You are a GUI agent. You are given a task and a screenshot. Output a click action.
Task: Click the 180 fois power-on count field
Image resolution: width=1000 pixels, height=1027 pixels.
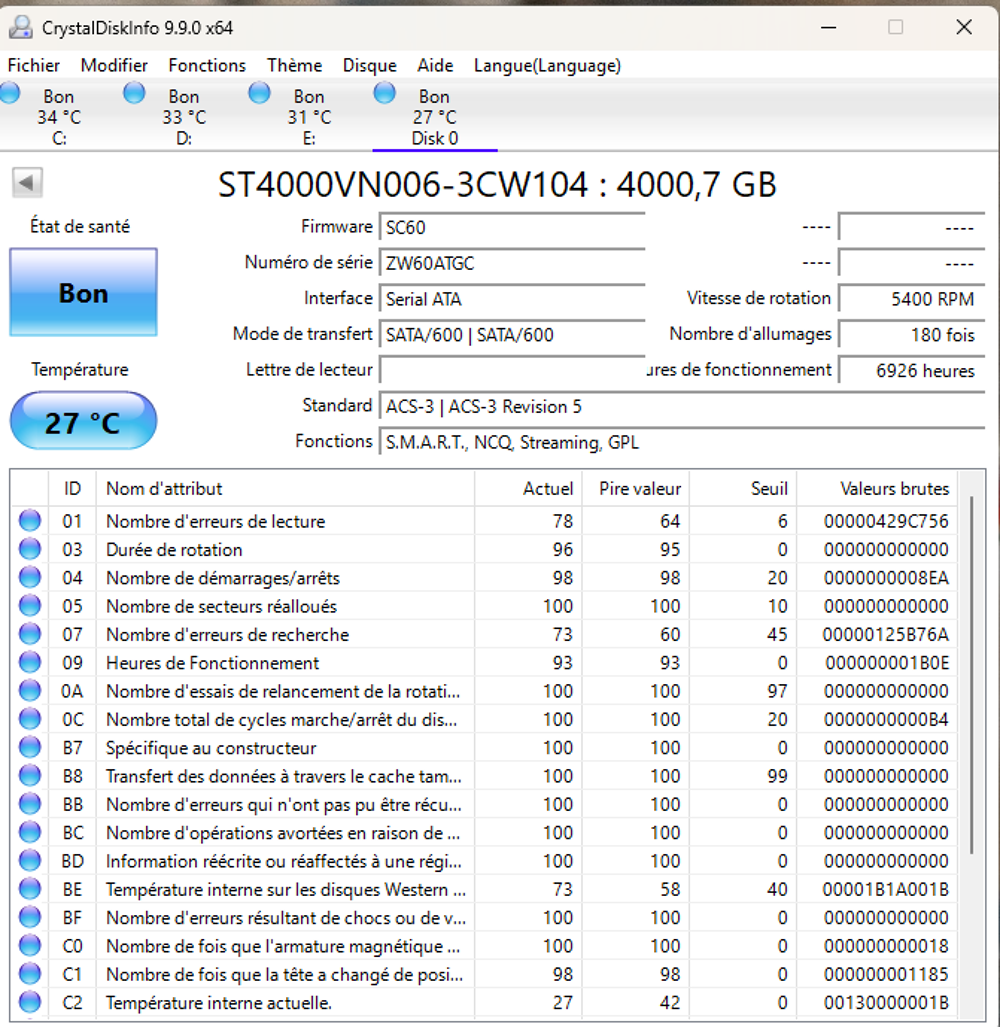912,335
